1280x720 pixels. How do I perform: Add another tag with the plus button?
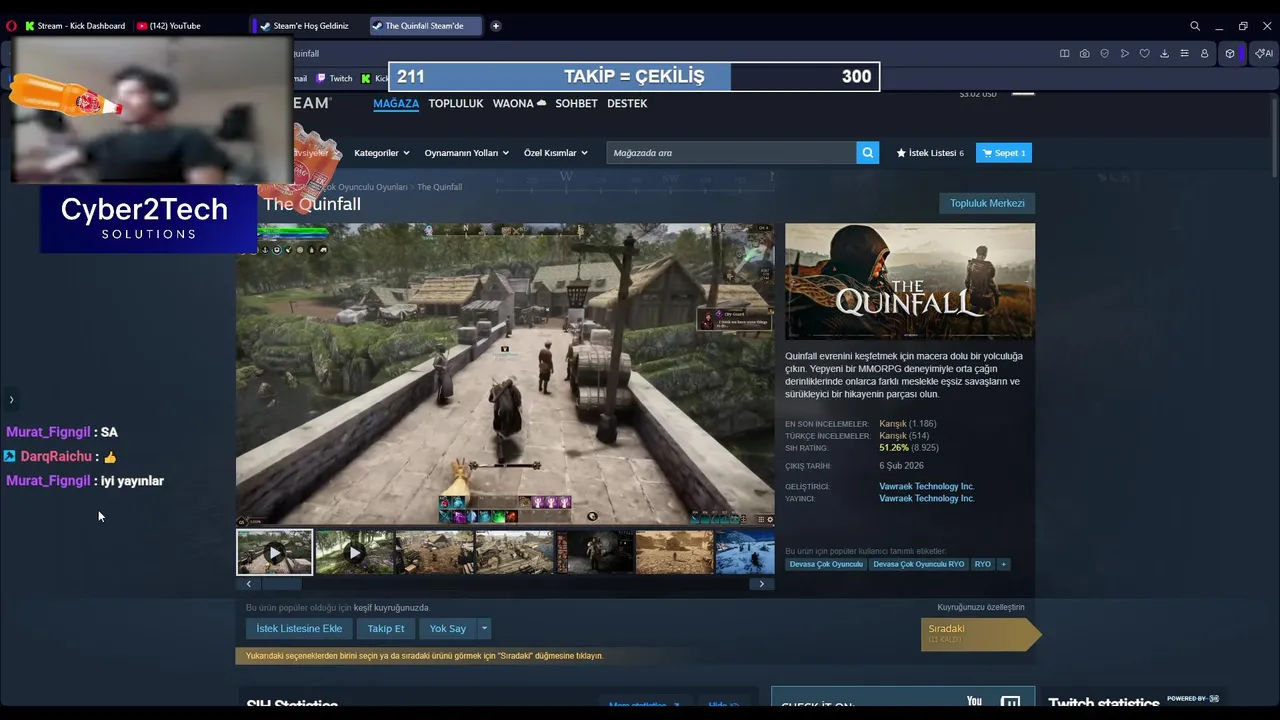tap(1004, 564)
